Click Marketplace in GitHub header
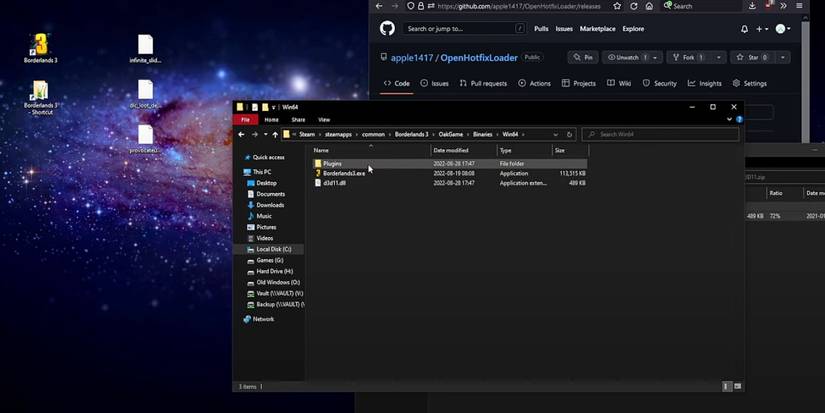This screenshot has width=825, height=413. (597, 29)
